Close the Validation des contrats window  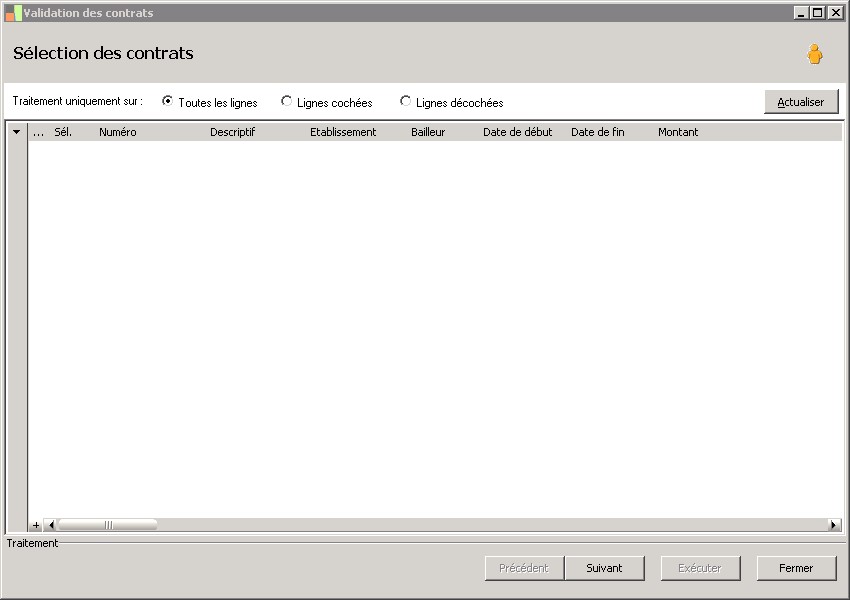pos(835,12)
